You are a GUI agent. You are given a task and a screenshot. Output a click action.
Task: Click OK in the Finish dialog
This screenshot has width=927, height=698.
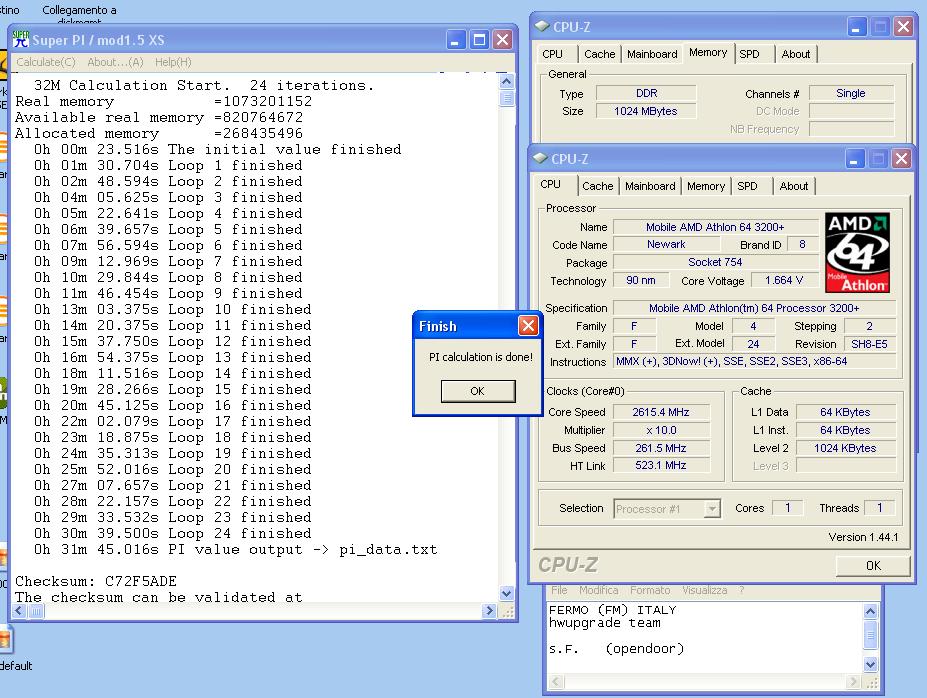(x=478, y=391)
